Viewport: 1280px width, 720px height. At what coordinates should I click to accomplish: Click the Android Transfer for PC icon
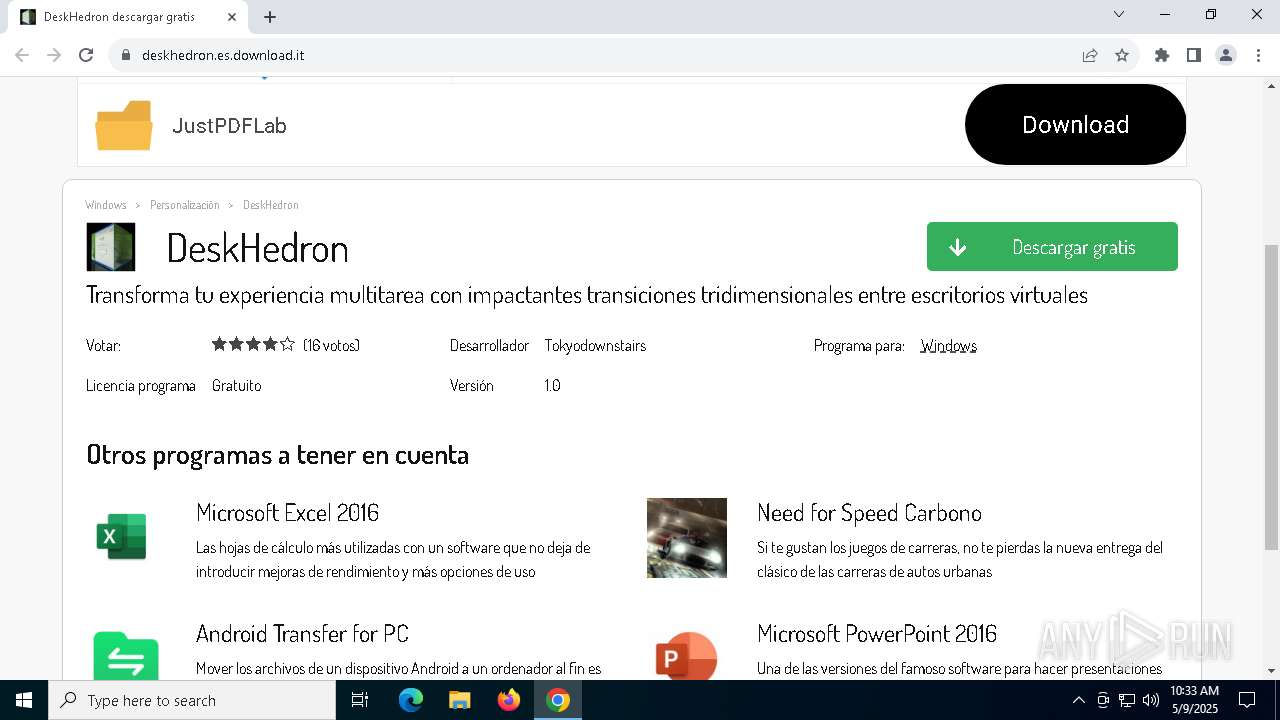[x=126, y=655]
